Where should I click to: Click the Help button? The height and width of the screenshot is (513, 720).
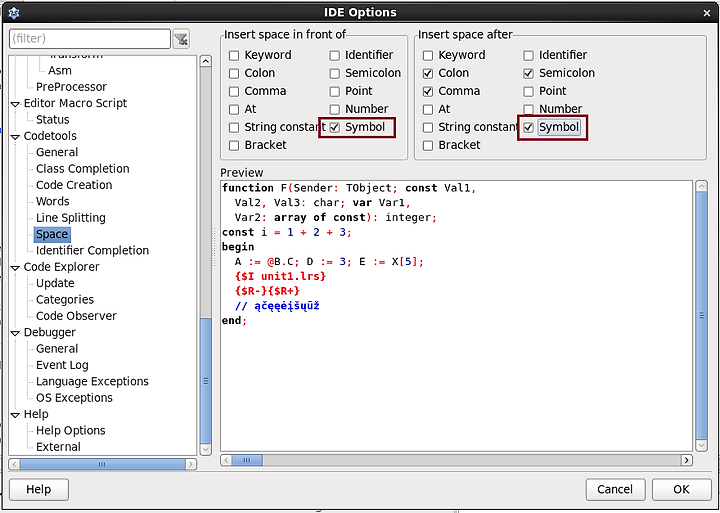(39, 490)
